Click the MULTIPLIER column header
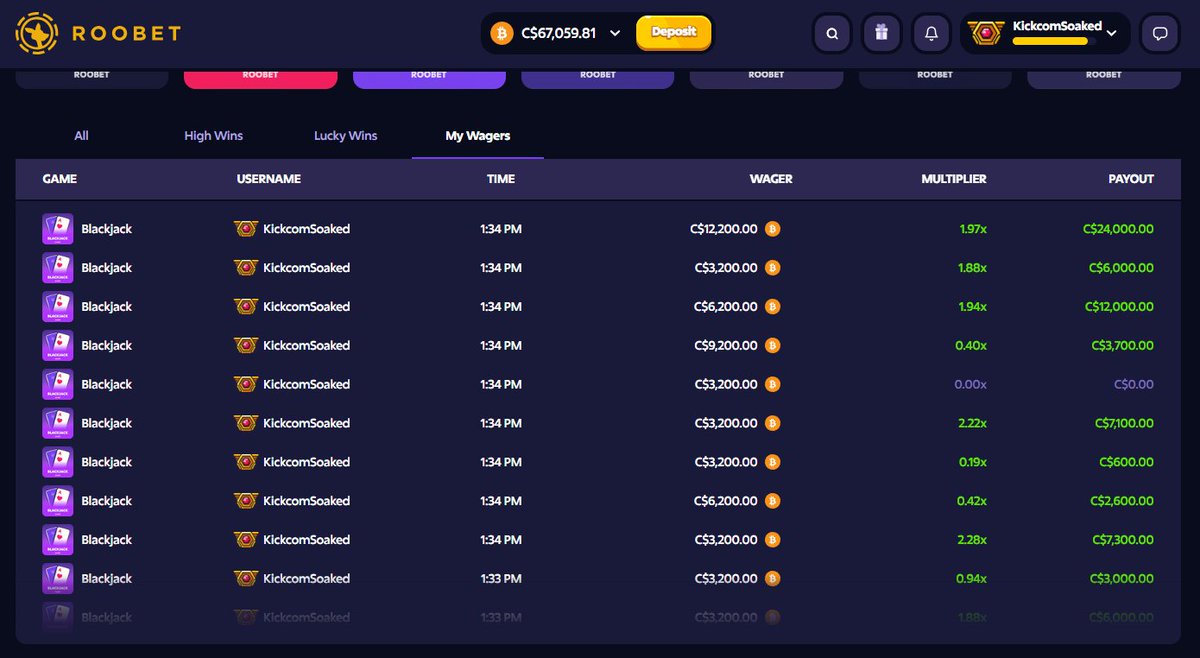Image resolution: width=1200 pixels, height=658 pixels. pyautogui.click(x=954, y=179)
